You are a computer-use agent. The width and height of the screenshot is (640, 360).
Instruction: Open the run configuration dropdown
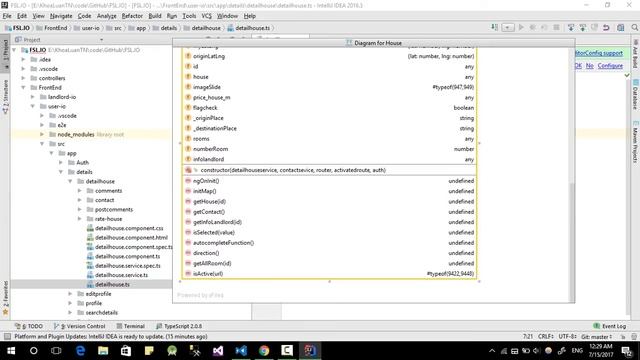508,27
